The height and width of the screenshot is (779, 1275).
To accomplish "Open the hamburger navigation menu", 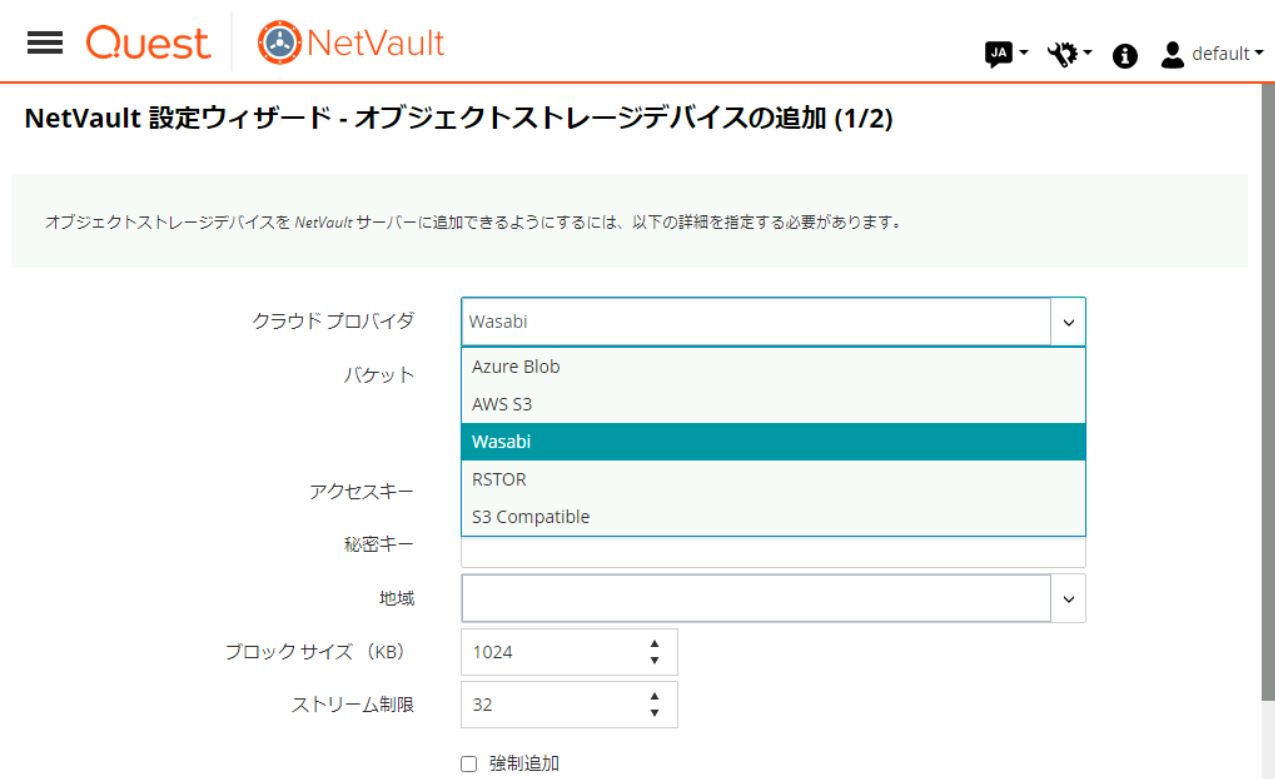I will tap(45, 43).
